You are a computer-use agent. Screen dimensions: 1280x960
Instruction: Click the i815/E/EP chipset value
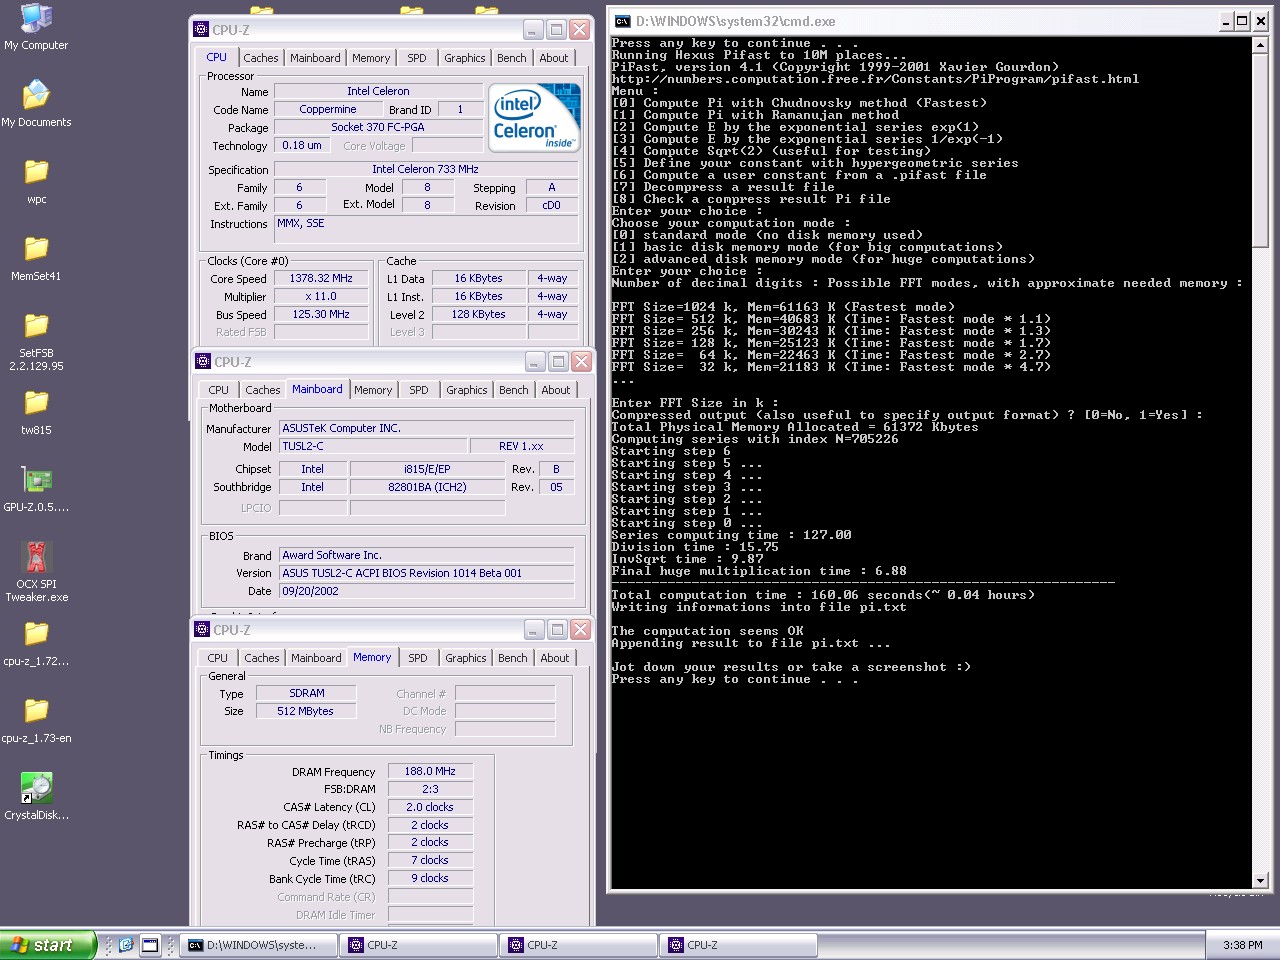[428, 469]
